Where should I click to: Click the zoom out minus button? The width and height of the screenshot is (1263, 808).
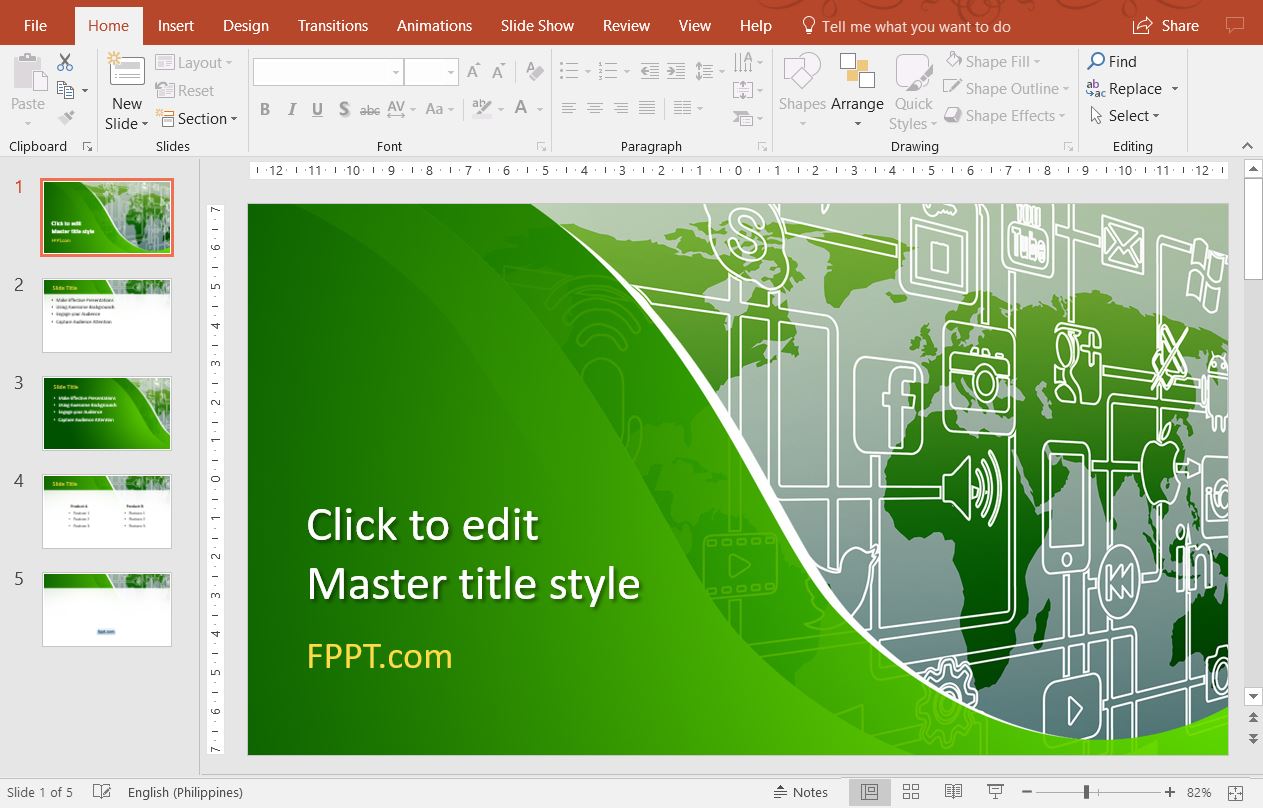coord(1026,792)
